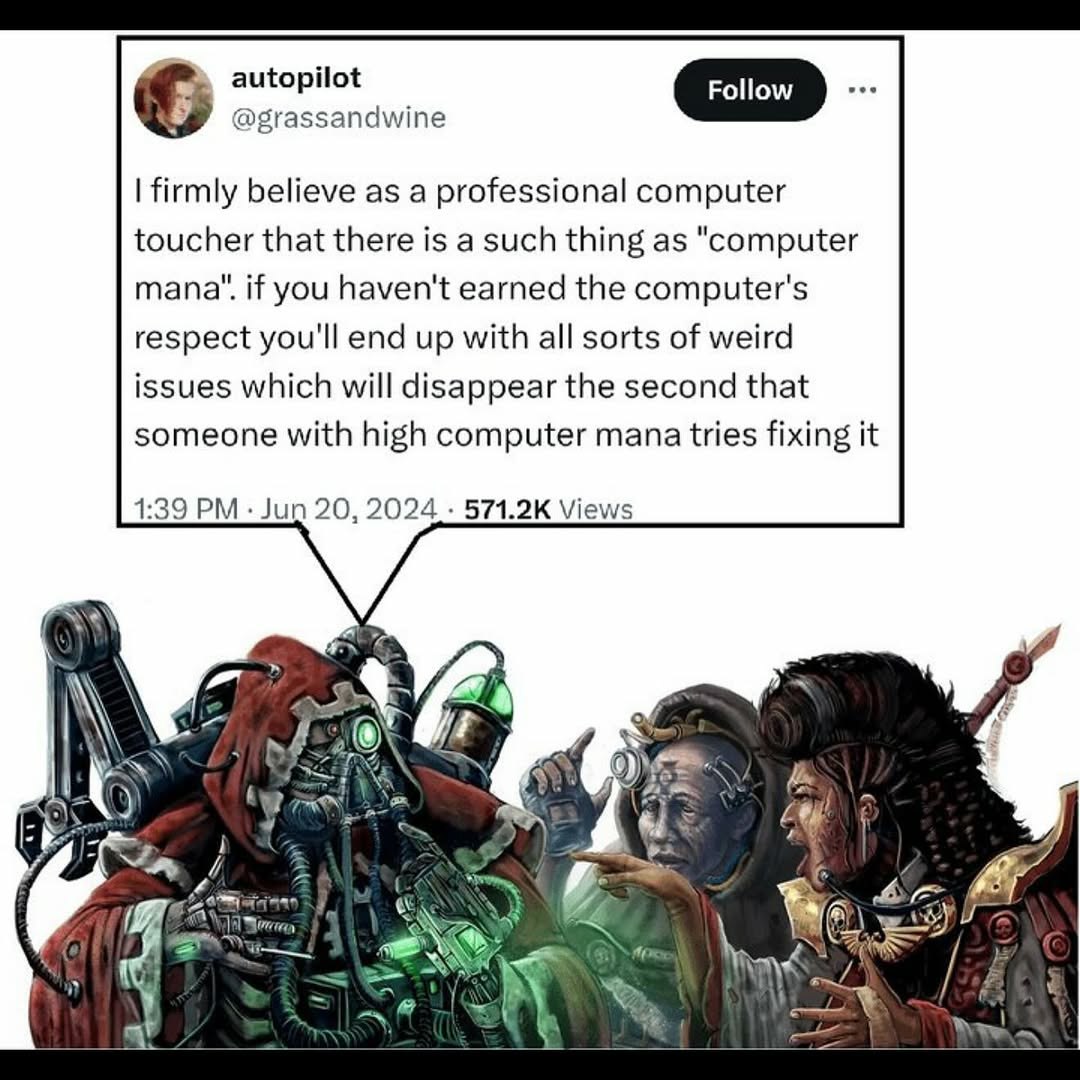Click the autopilot display name
This screenshot has height=1080, width=1080.
296,77
